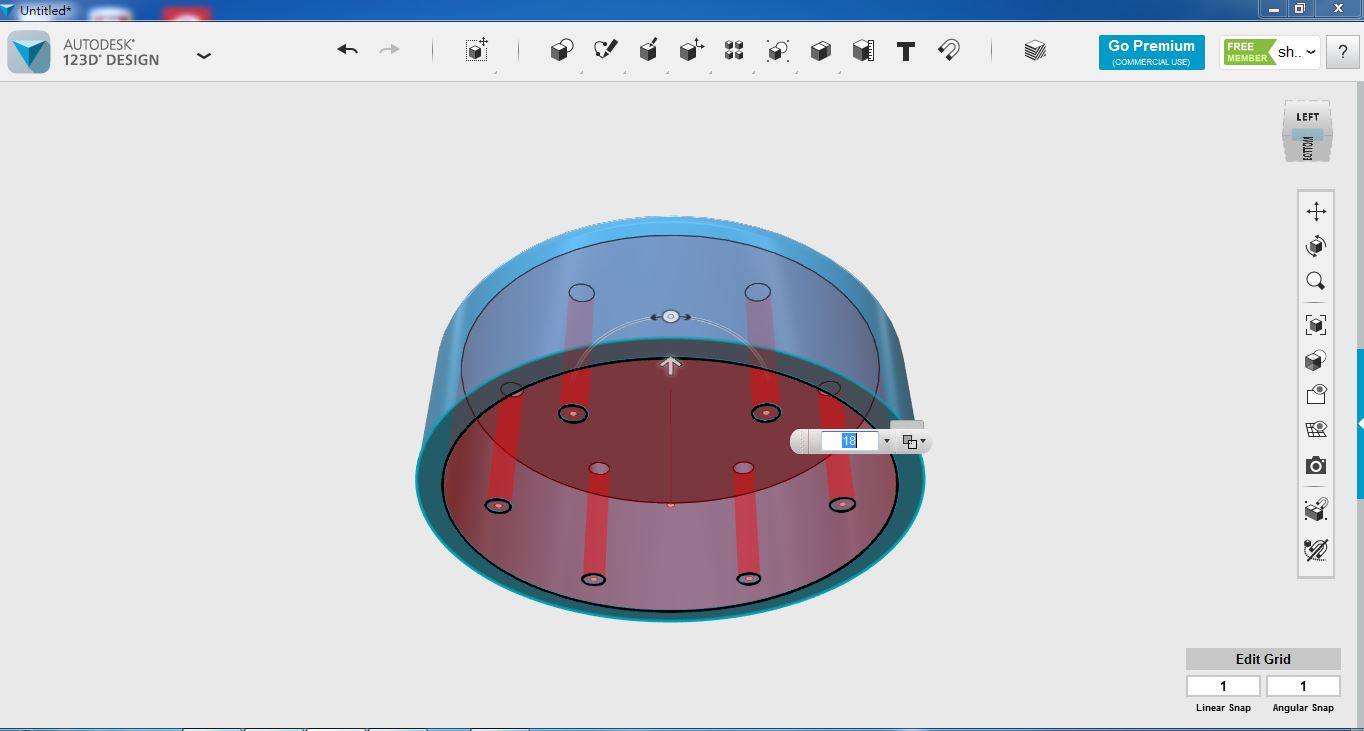Click the taper angle manipulator handle

(x=671, y=317)
